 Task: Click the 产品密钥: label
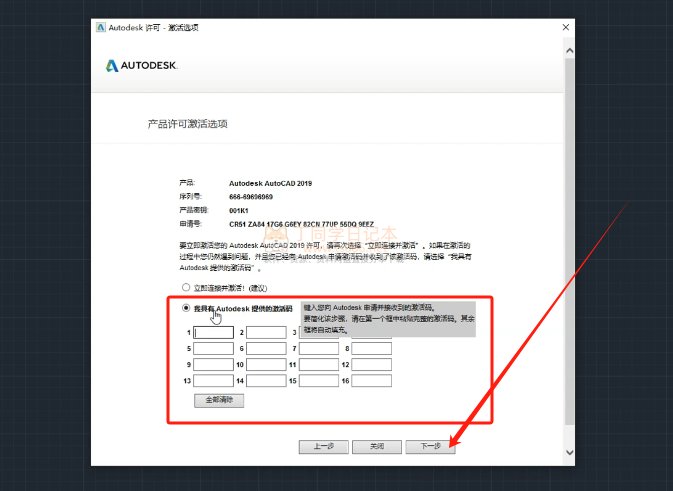point(194,210)
